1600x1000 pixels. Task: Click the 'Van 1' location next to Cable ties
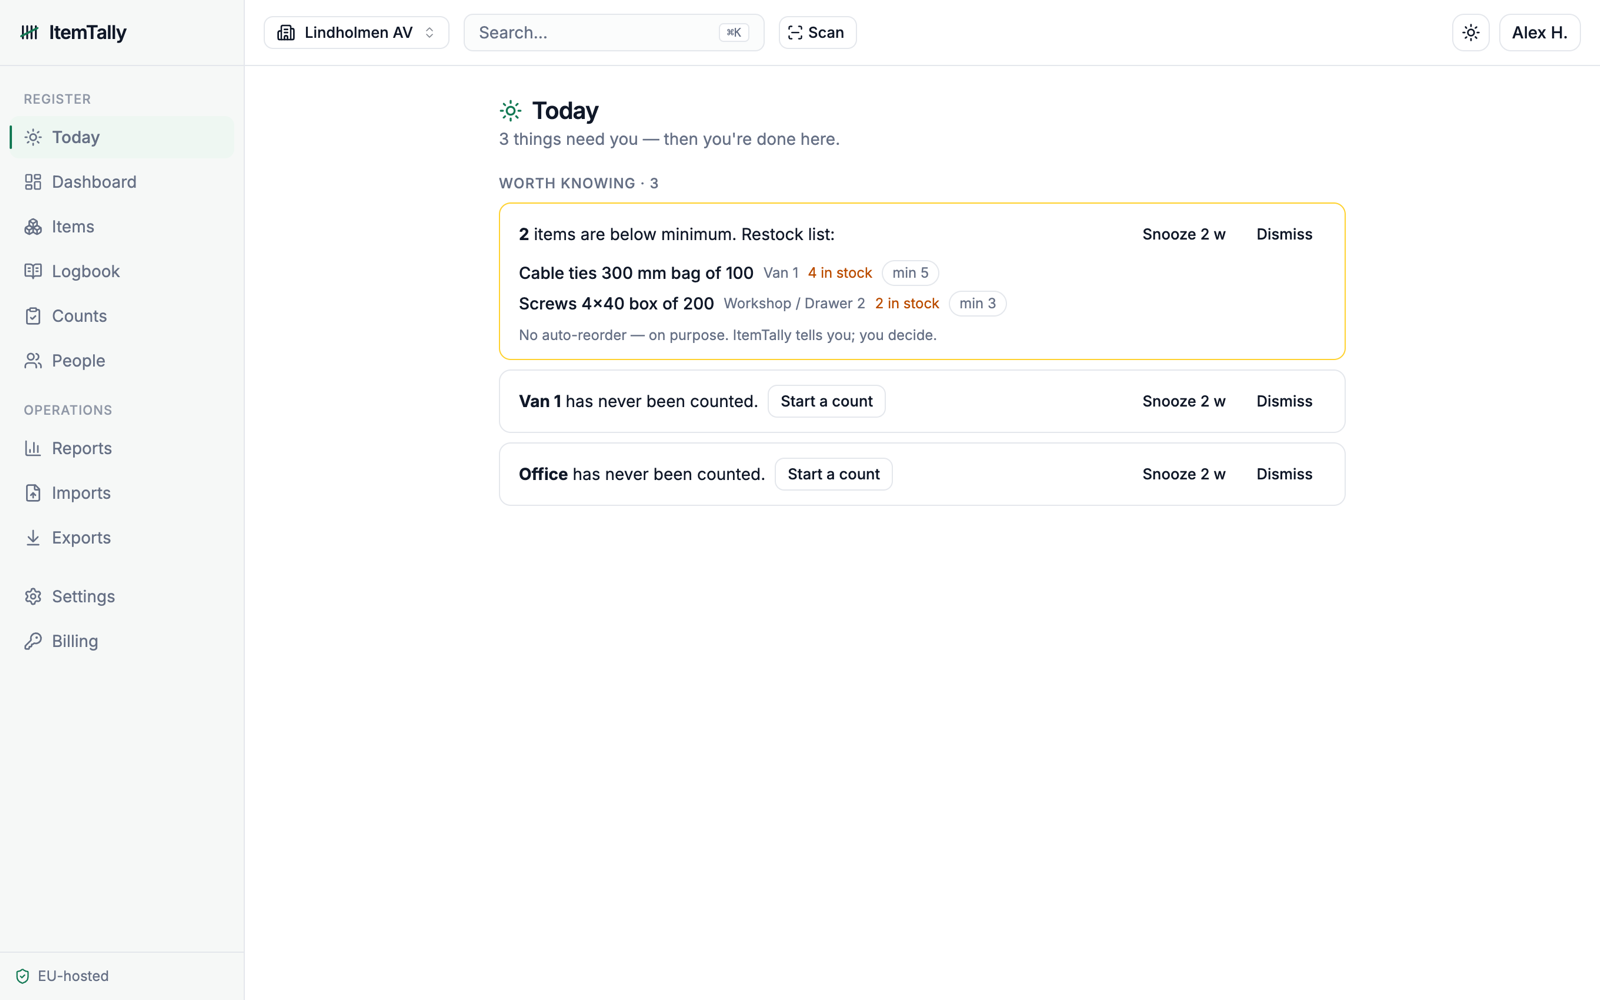[x=781, y=273]
